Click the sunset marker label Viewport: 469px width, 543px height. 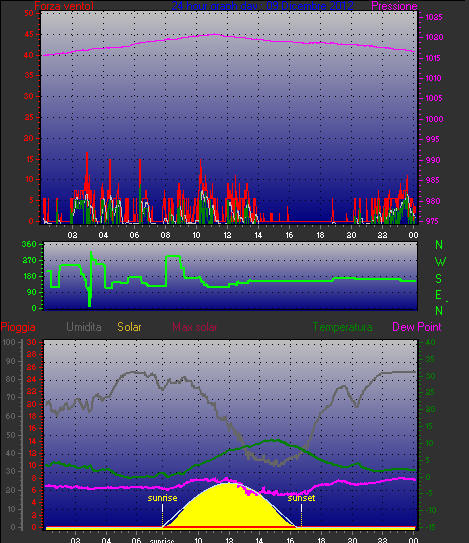click(x=301, y=498)
